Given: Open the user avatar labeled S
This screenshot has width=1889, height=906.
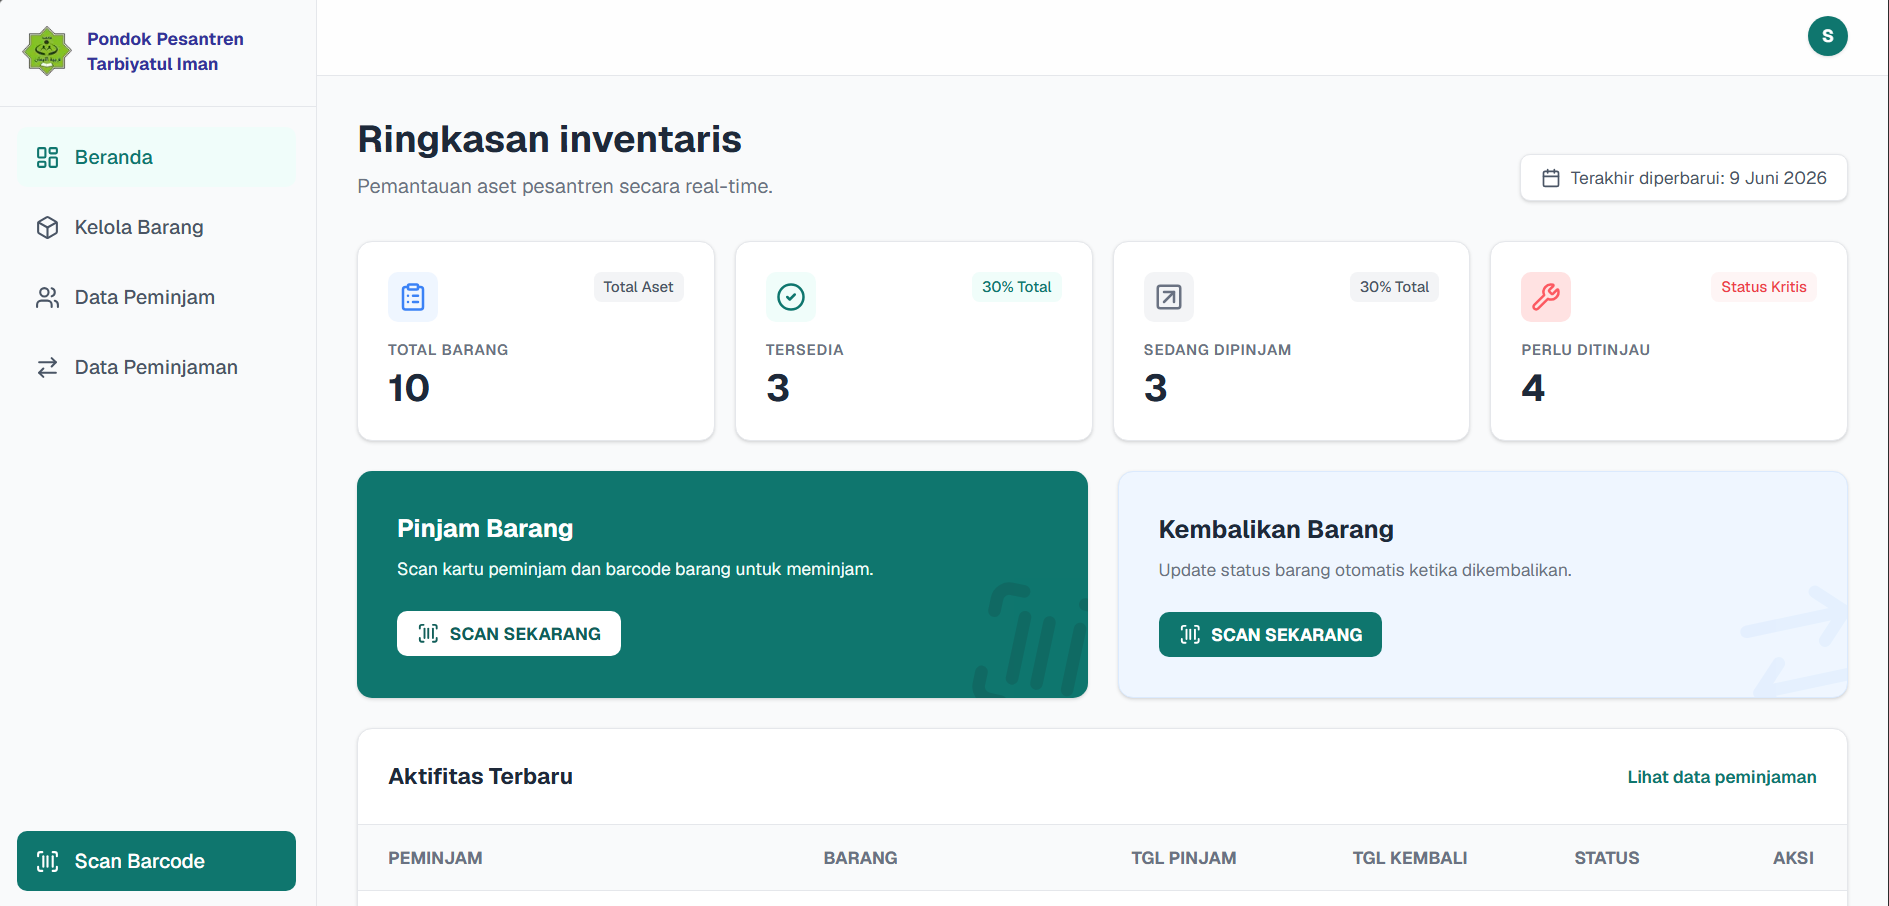Looking at the screenshot, I should 1827,36.
